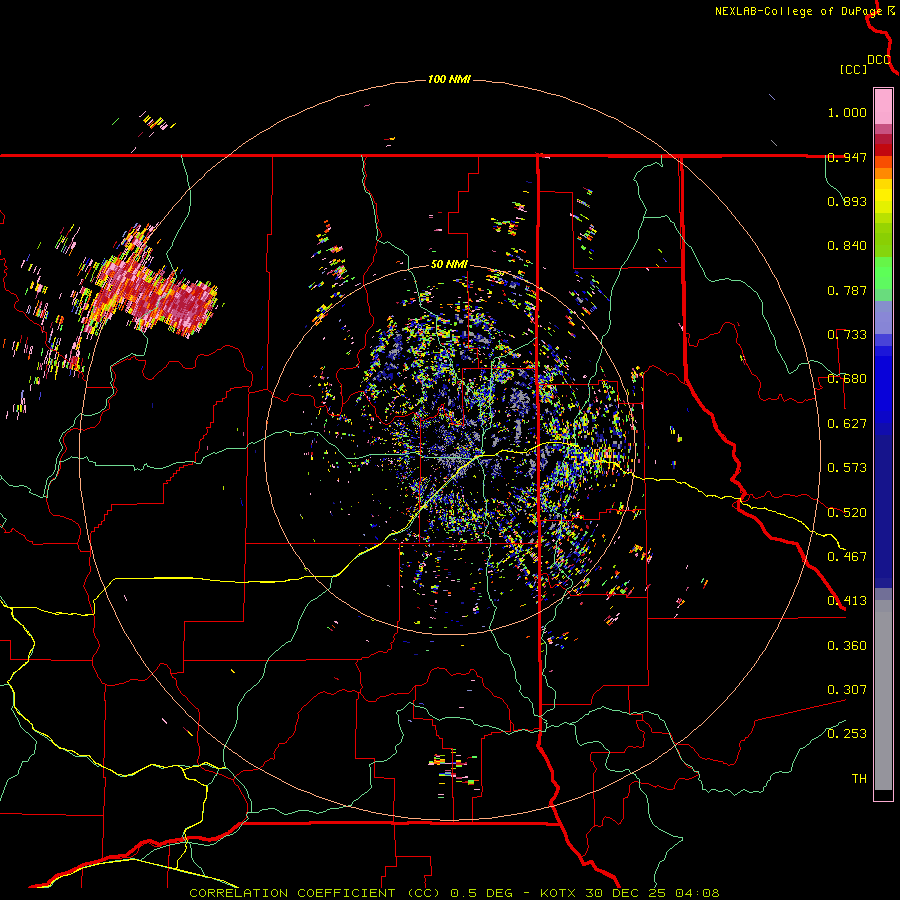Pick the 0.573 scale label
The height and width of the screenshot is (900, 900).
pyautogui.click(x=847, y=468)
